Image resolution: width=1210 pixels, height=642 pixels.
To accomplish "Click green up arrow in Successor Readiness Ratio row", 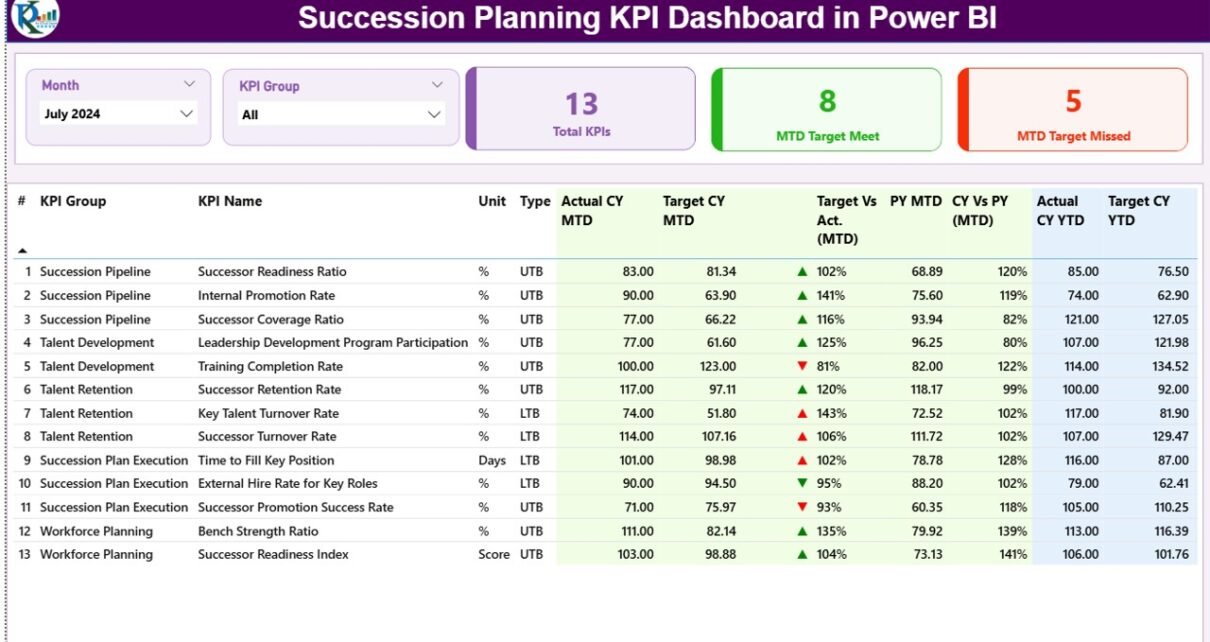I will click(802, 271).
